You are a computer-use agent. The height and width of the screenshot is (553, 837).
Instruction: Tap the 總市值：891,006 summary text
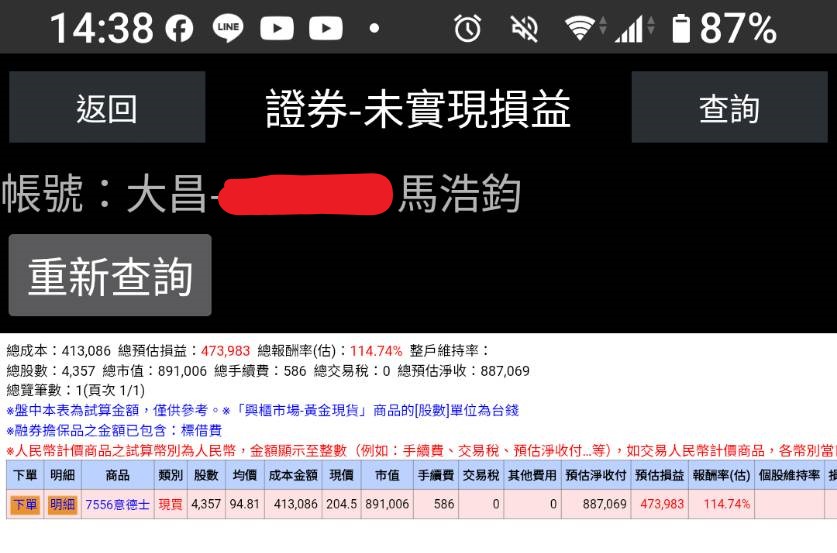pos(154,370)
